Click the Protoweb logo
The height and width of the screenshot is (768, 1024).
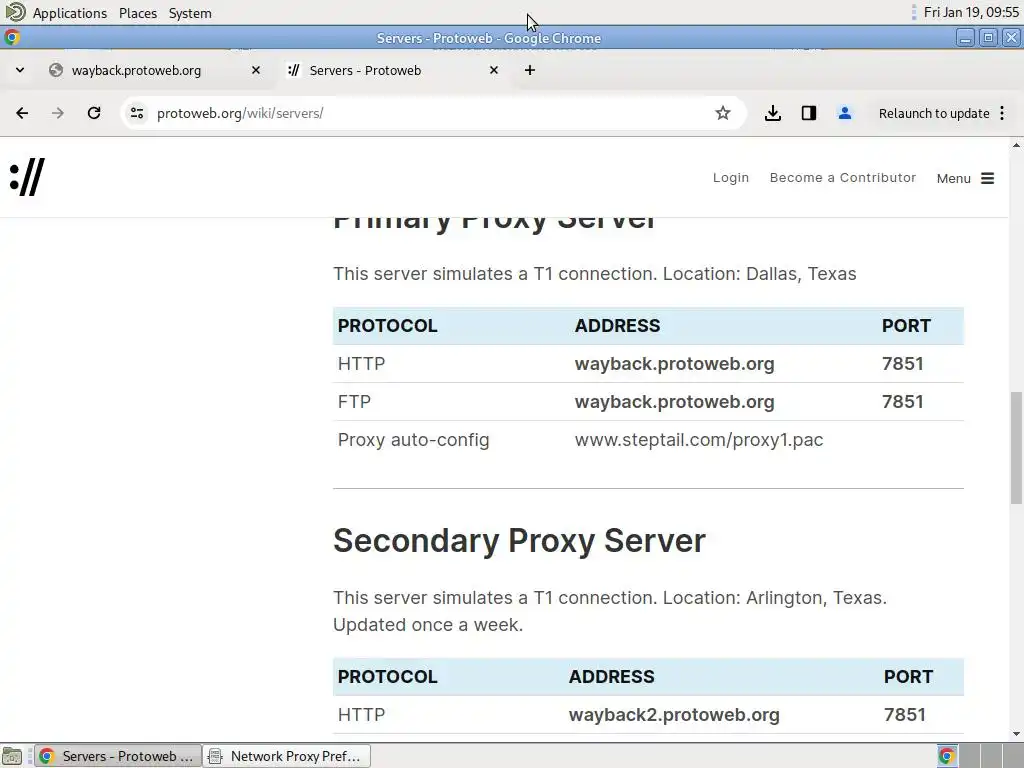click(27, 177)
